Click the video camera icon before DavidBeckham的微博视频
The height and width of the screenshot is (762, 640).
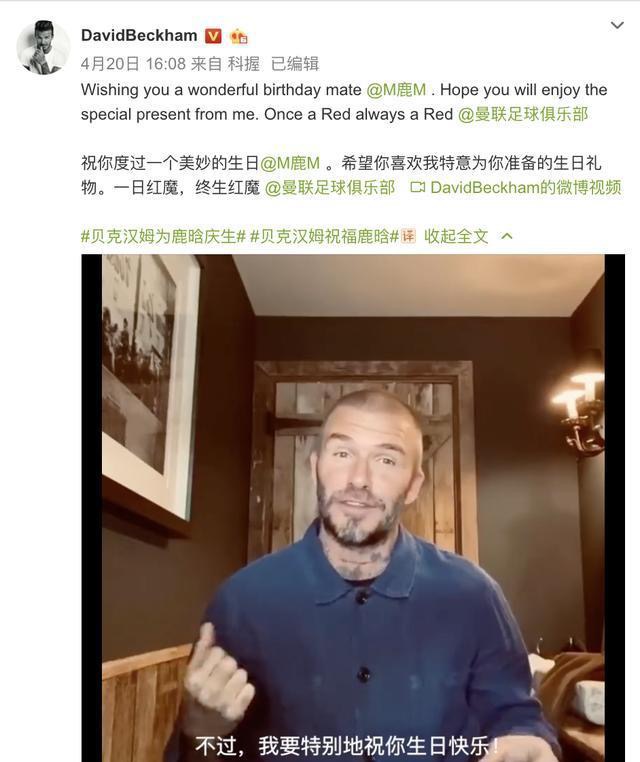click(417, 187)
